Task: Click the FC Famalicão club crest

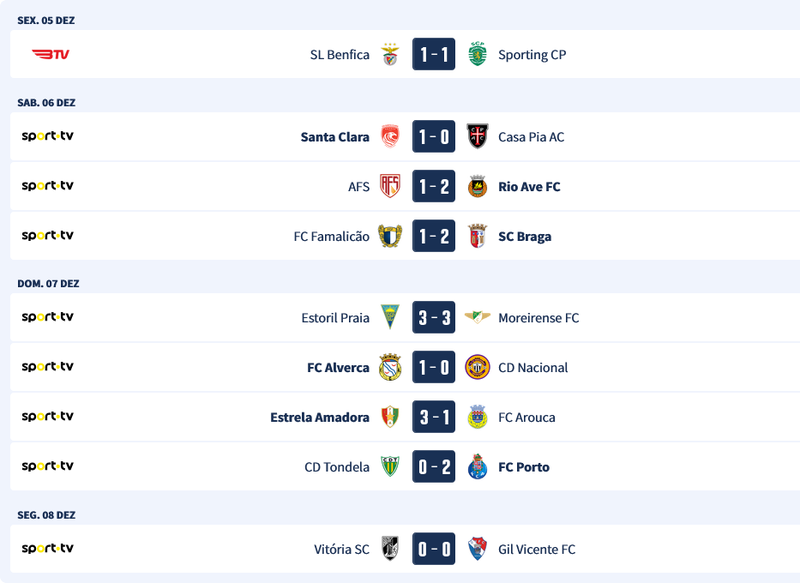Action: [390, 236]
